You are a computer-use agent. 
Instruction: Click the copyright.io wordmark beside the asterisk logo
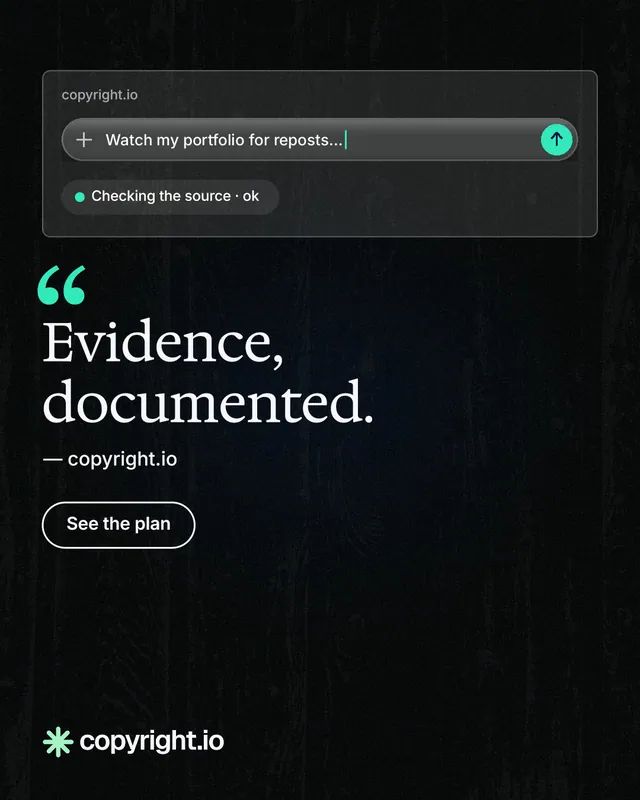[x=152, y=741]
